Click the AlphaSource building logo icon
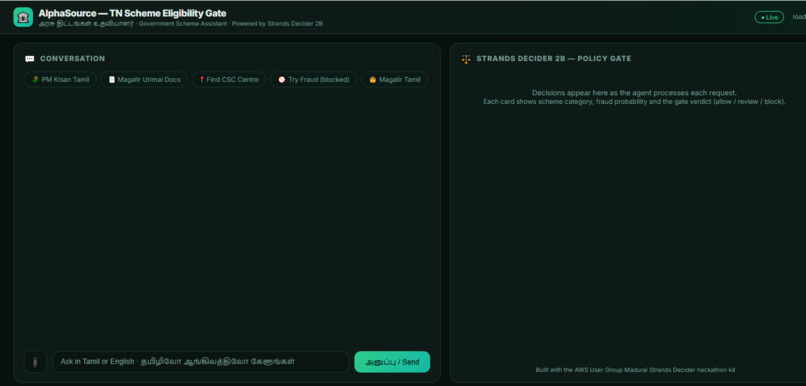 [23, 17]
